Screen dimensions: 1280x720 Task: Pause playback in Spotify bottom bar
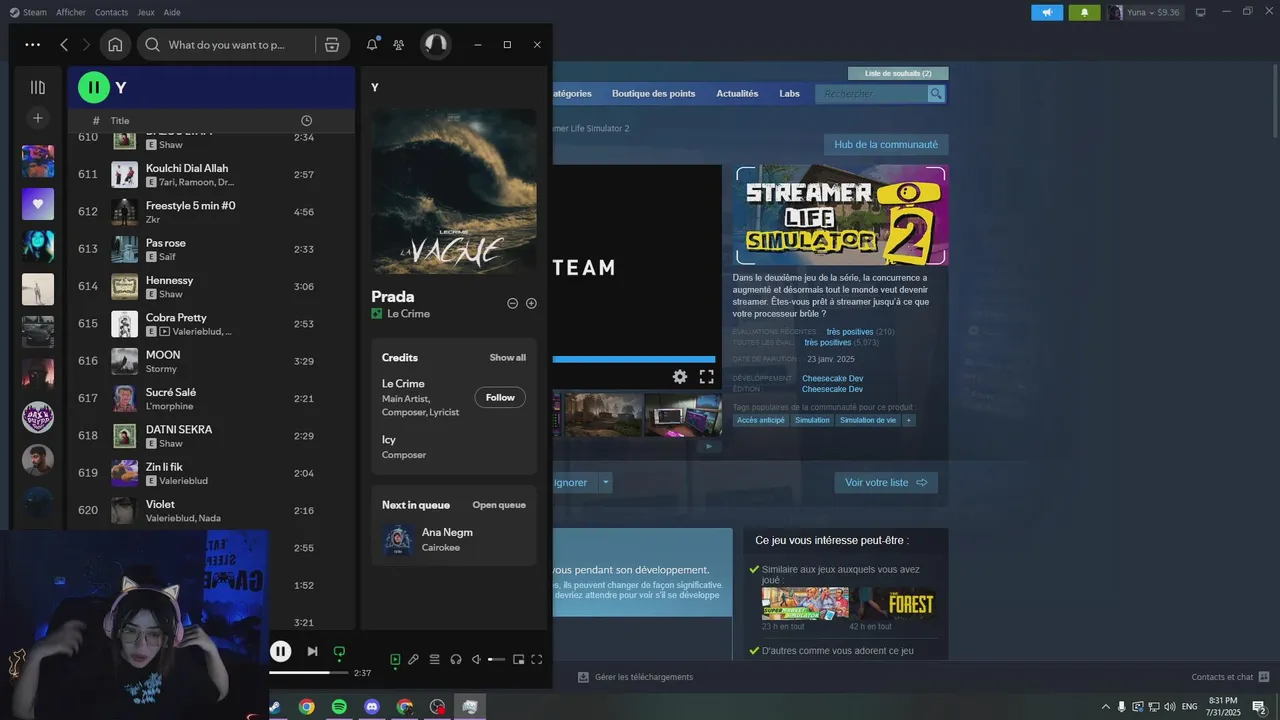click(x=281, y=652)
